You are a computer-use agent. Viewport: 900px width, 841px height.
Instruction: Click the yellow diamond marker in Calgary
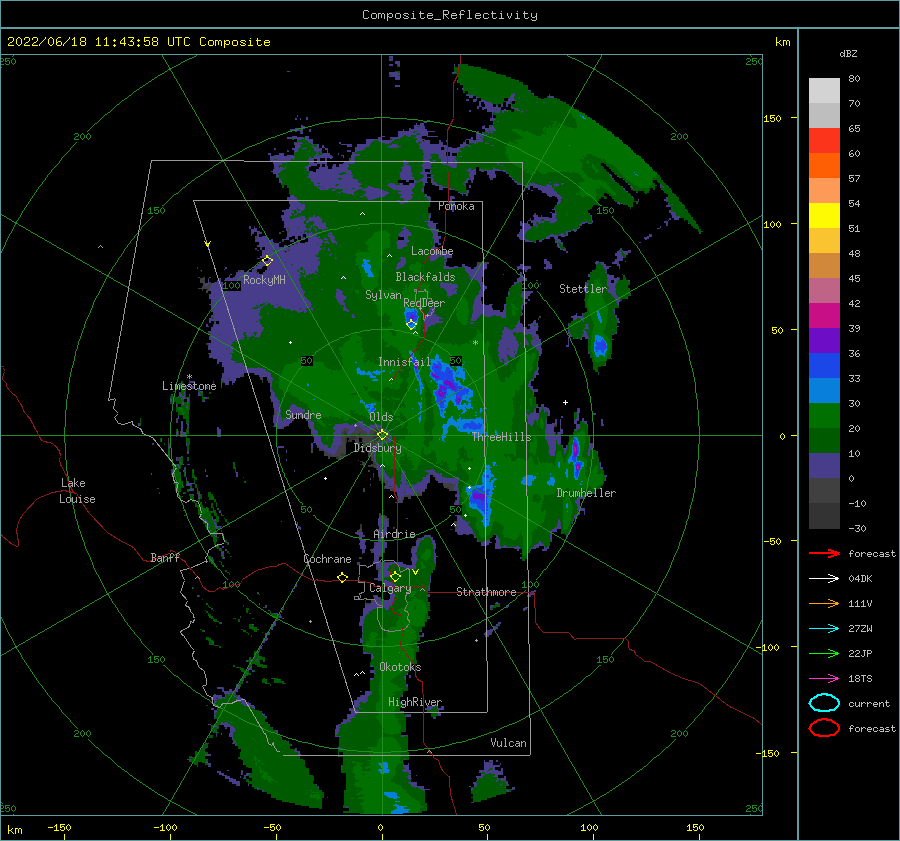click(x=395, y=576)
